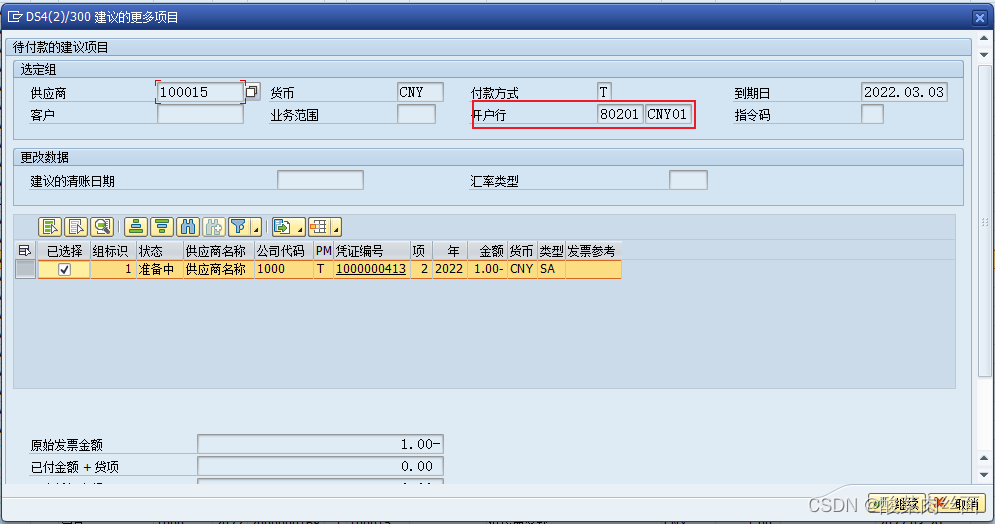Open search help beside supplier 100015
This screenshot has width=995, height=524.
point(252,92)
